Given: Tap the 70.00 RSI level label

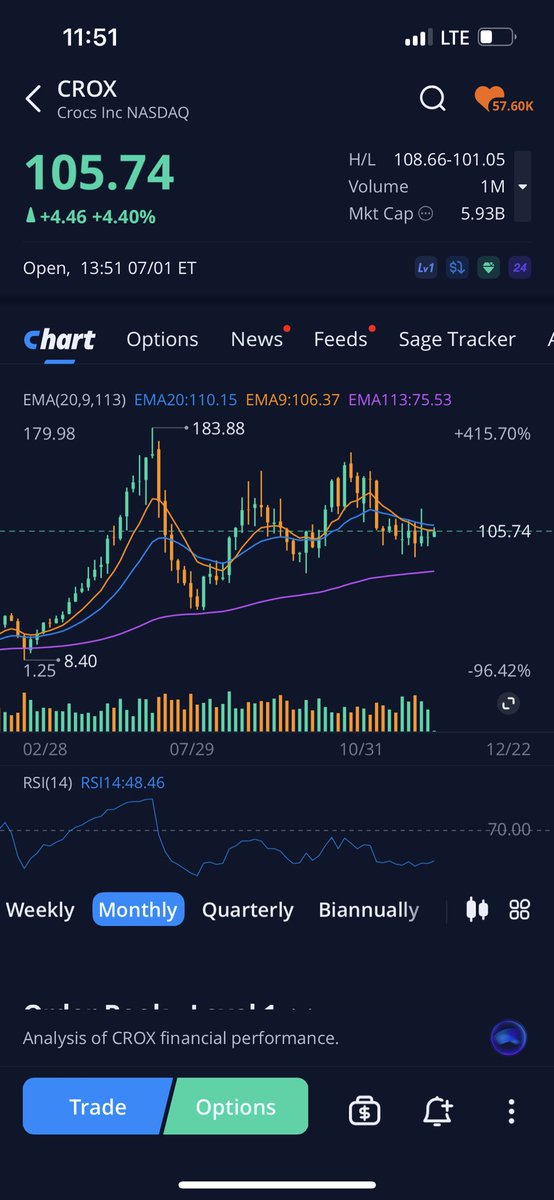Looking at the screenshot, I should pyautogui.click(x=507, y=829).
